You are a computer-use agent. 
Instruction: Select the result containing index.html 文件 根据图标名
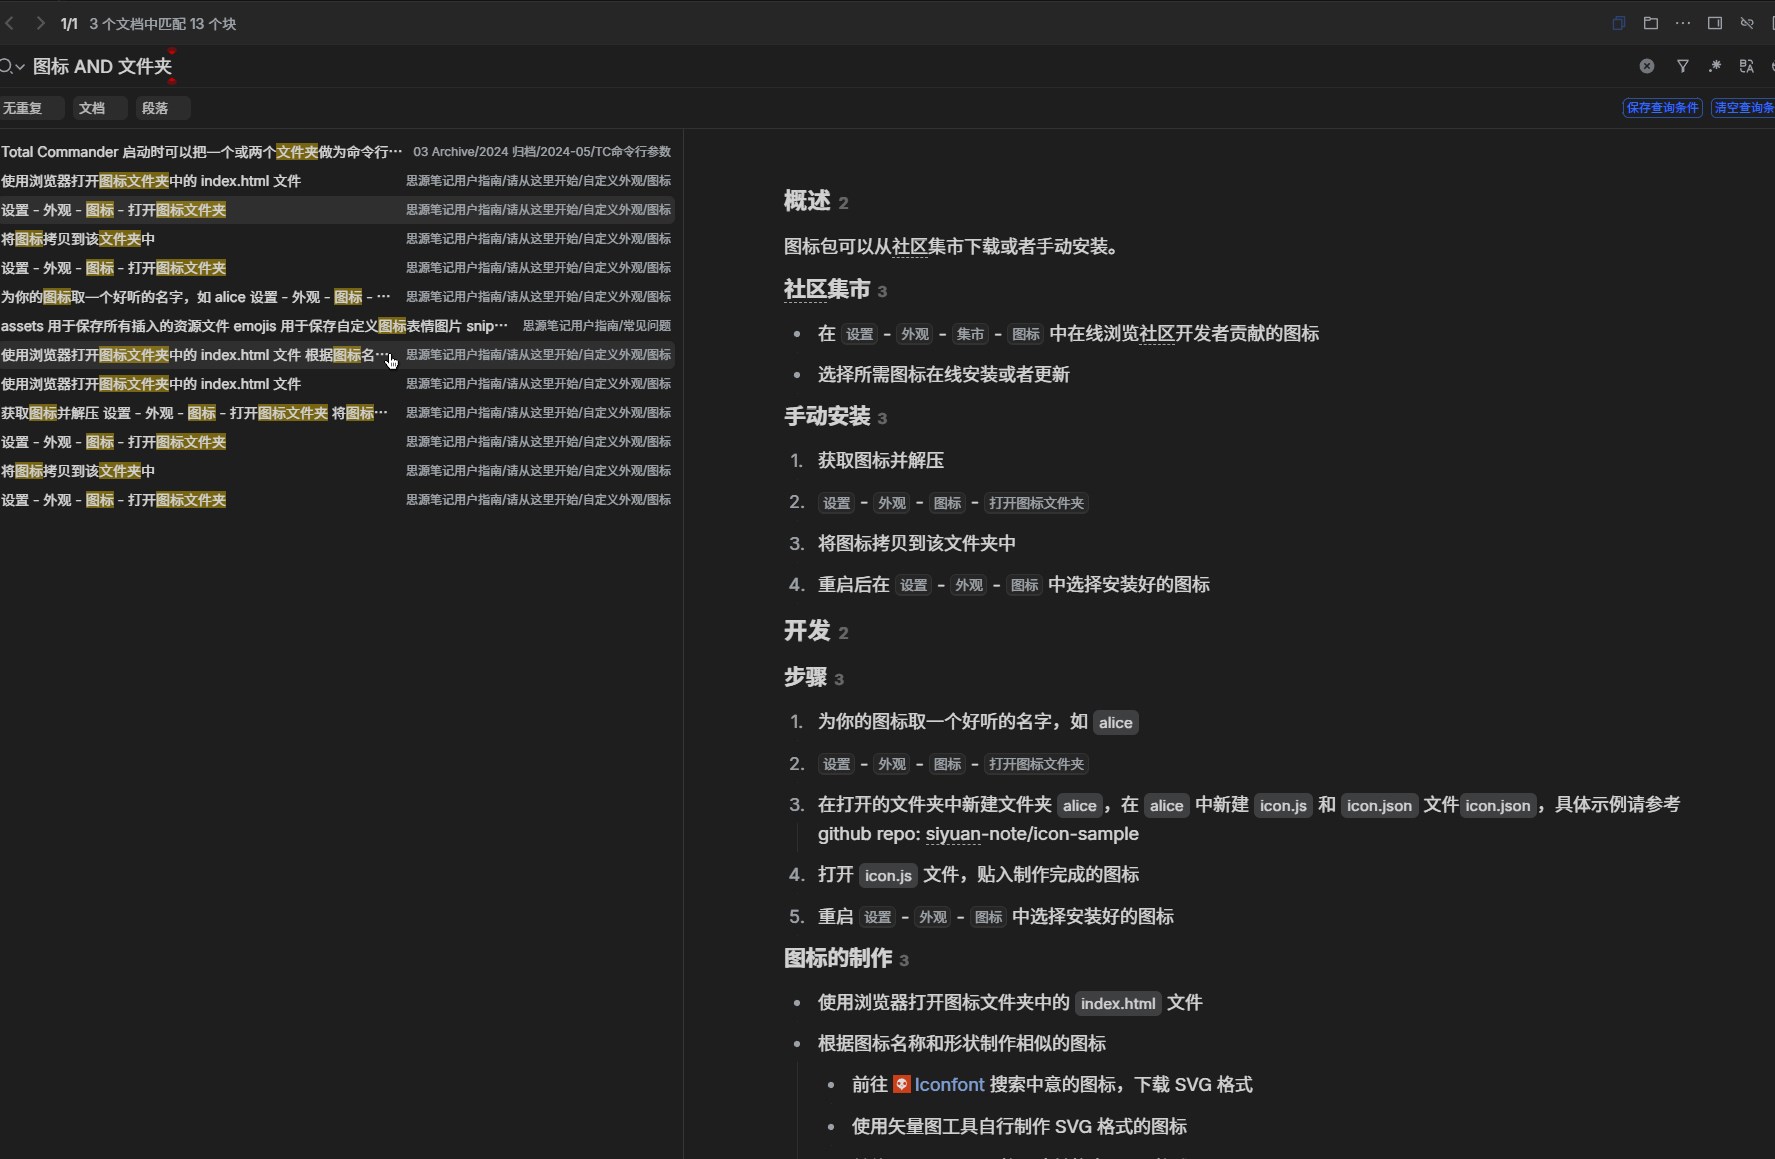point(337,355)
